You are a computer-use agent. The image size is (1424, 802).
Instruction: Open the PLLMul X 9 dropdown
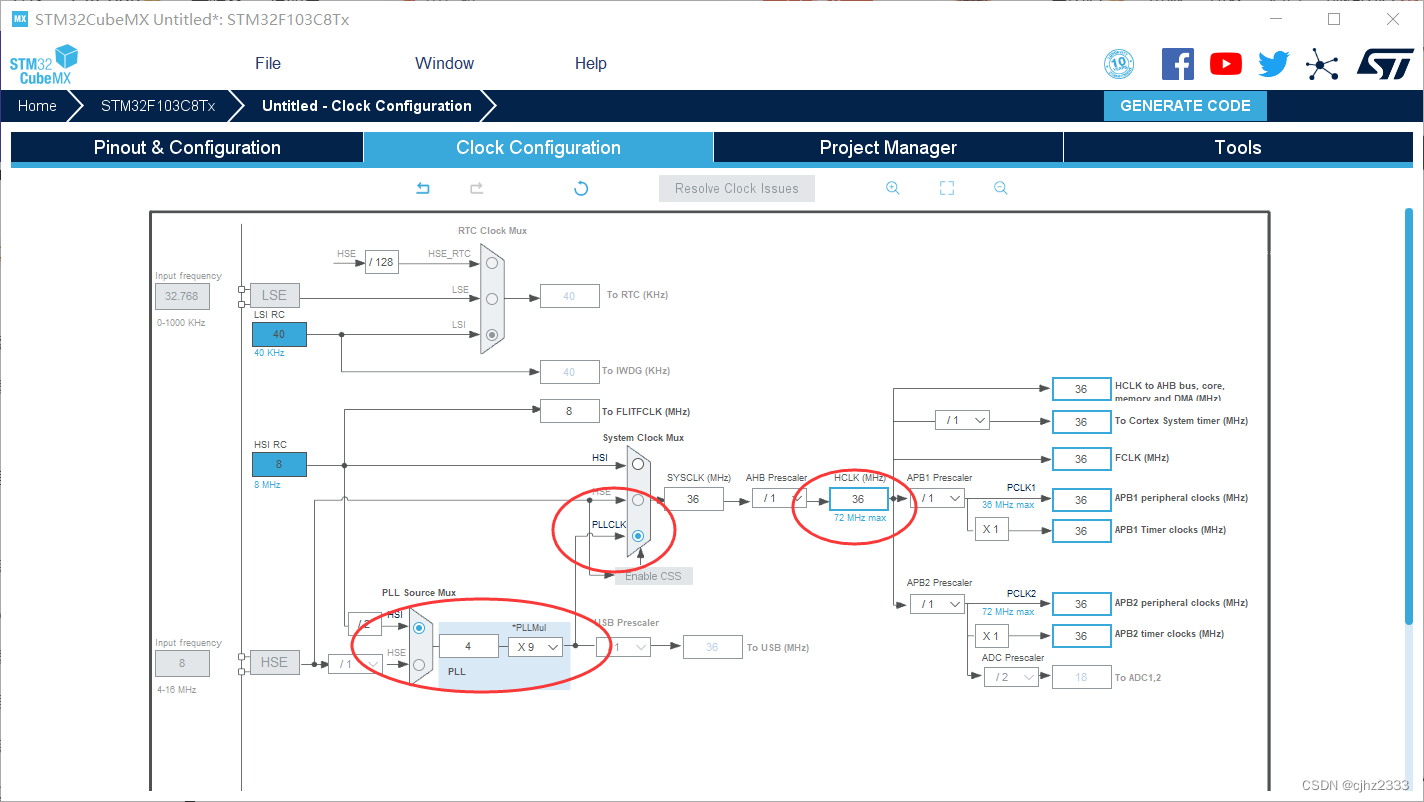click(535, 647)
